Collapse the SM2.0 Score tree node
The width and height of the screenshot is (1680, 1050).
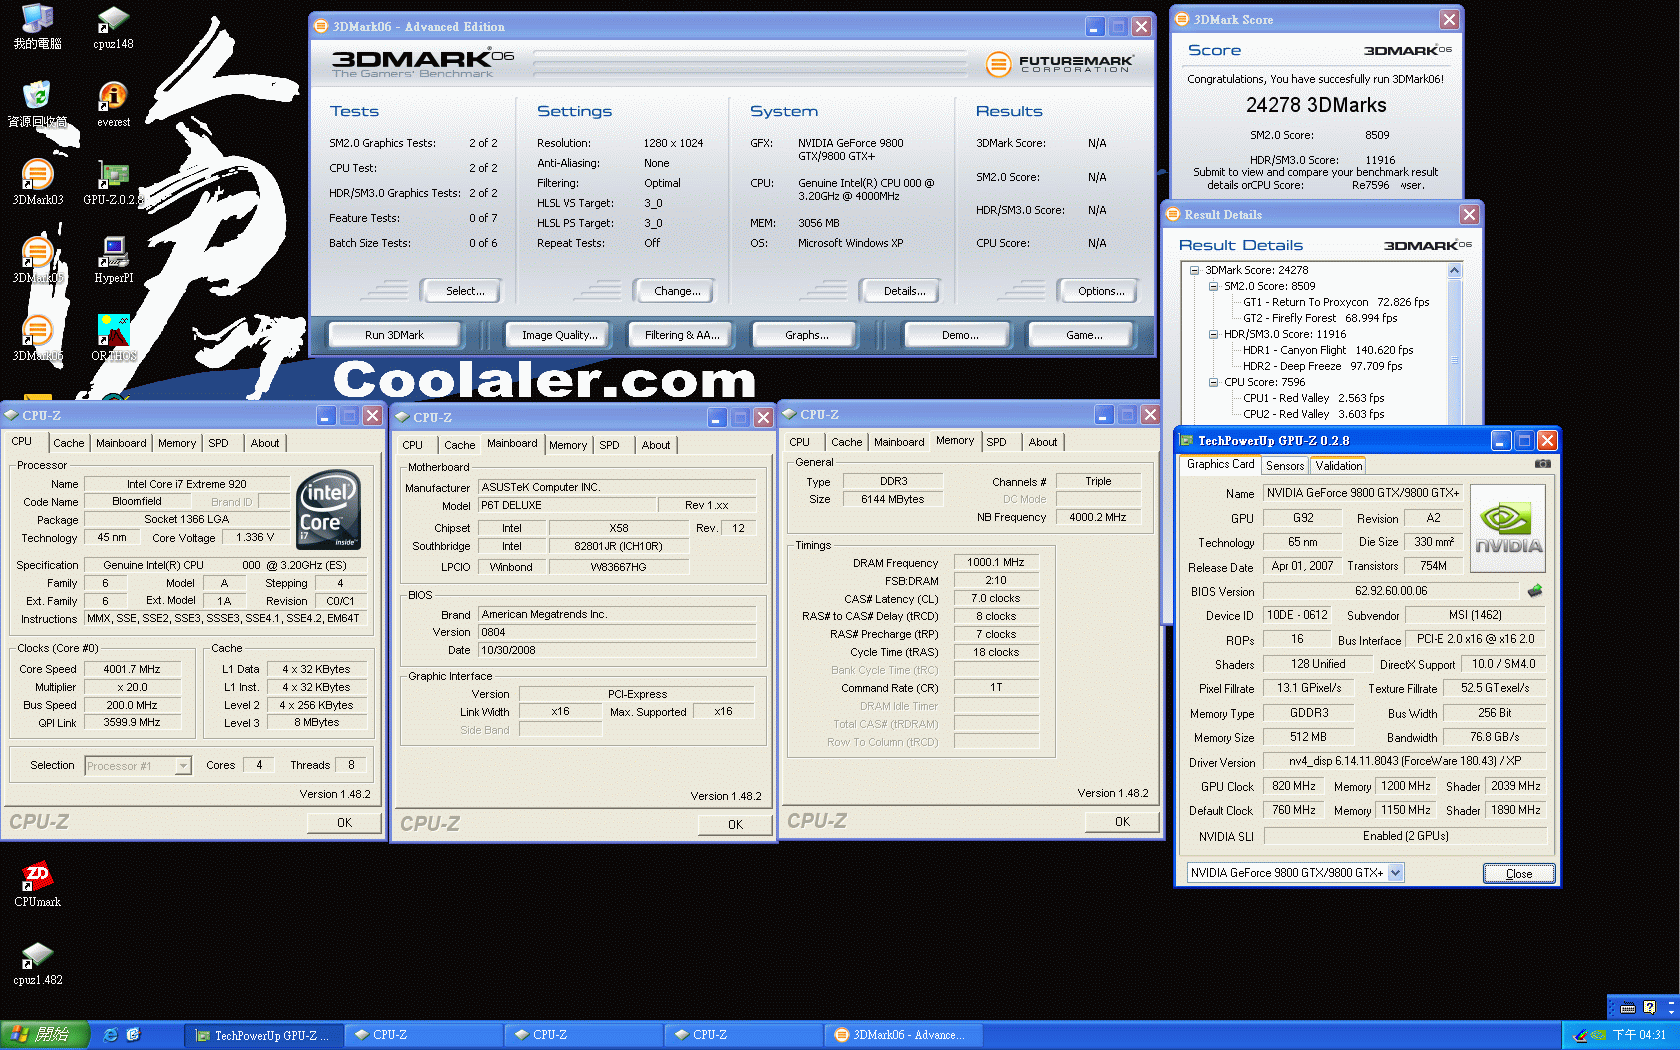point(1213,286)
